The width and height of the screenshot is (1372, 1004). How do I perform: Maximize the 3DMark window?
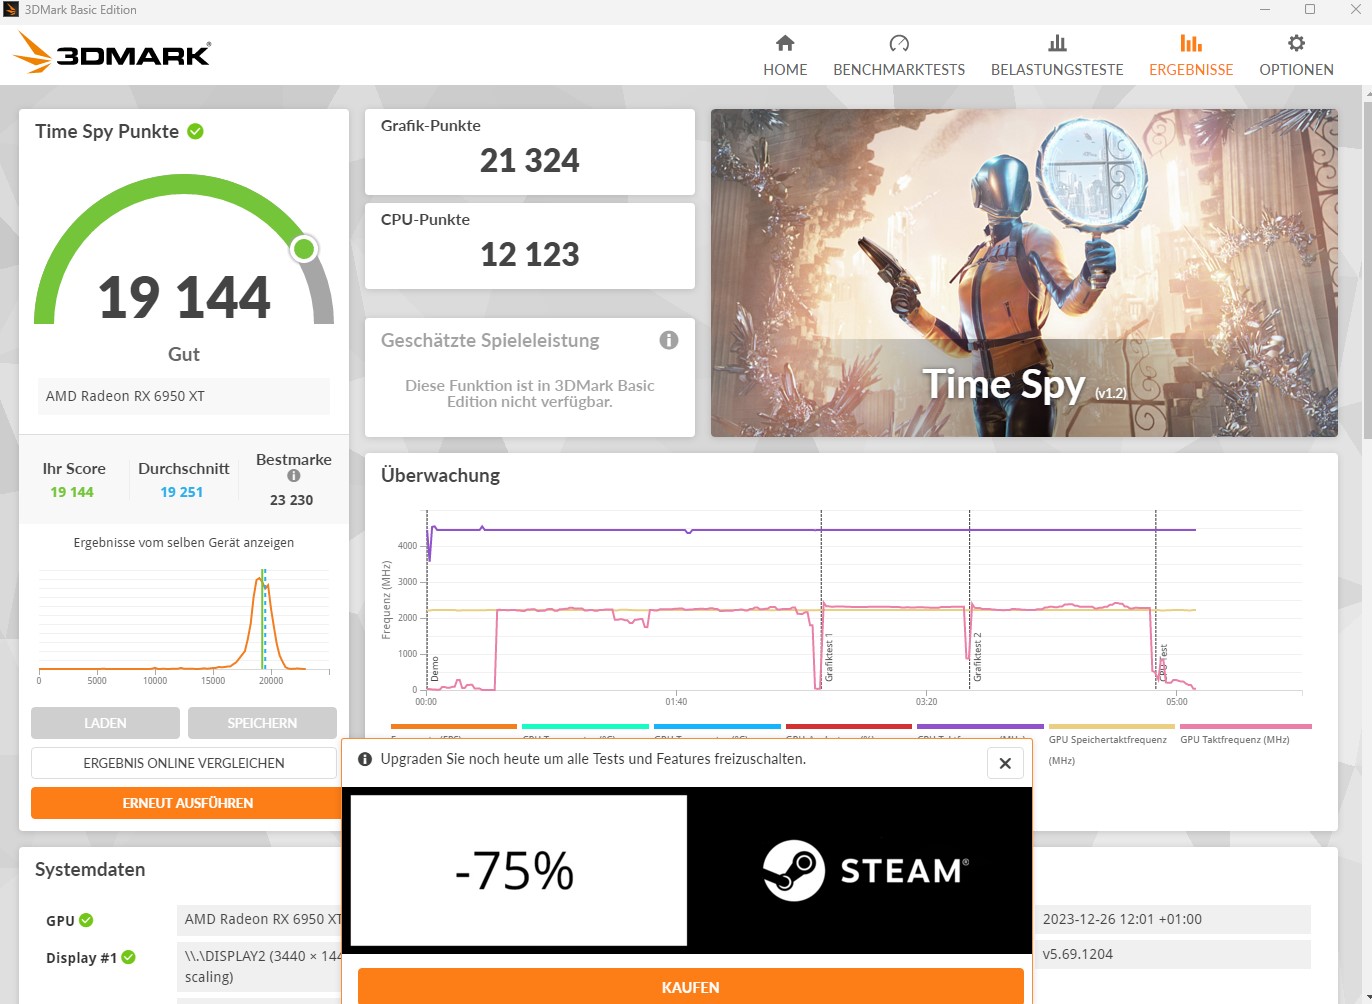click(x=1310, y=10)
